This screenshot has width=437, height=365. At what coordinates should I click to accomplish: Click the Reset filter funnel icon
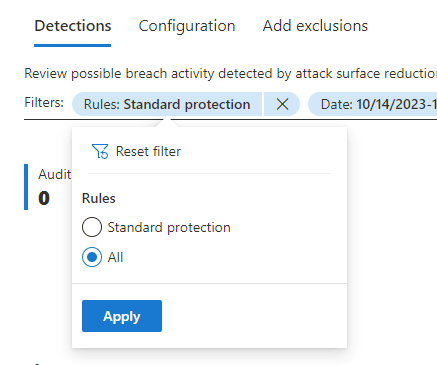[x=100, y=151]
